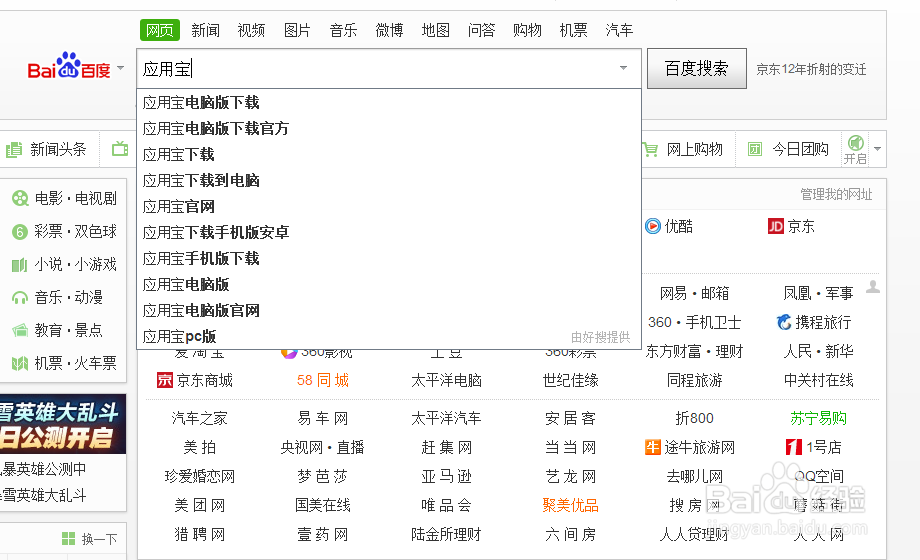Click the 音乐·动漫 headphones icon

point(20,298)
